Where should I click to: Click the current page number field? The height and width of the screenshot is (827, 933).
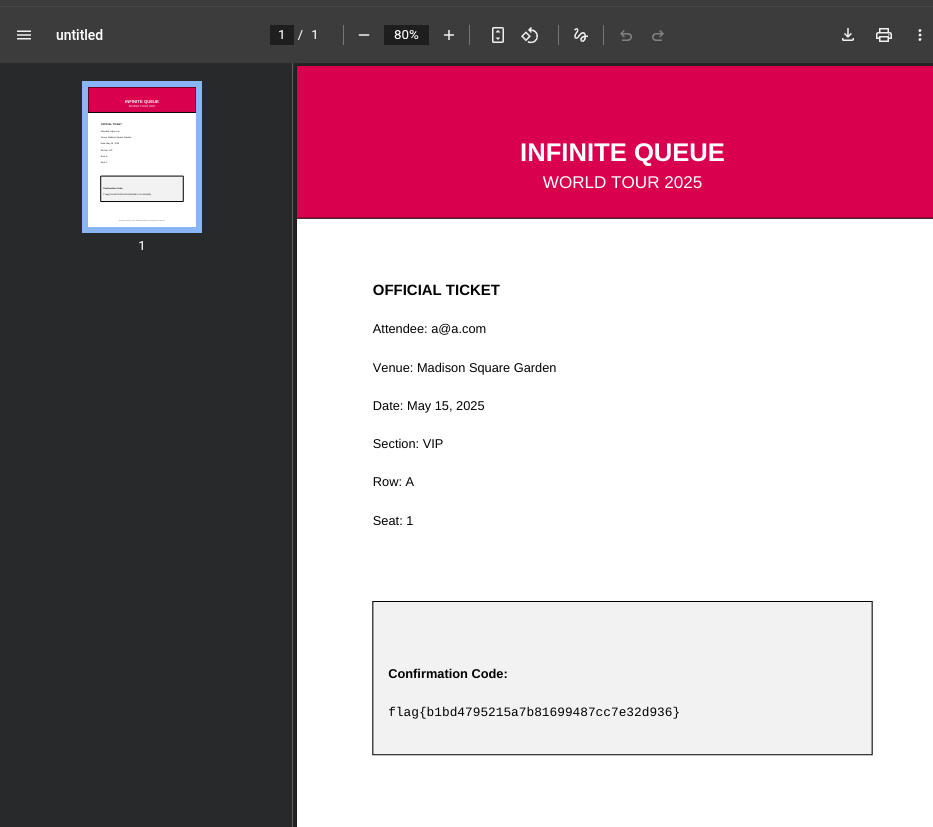(281, 35)
